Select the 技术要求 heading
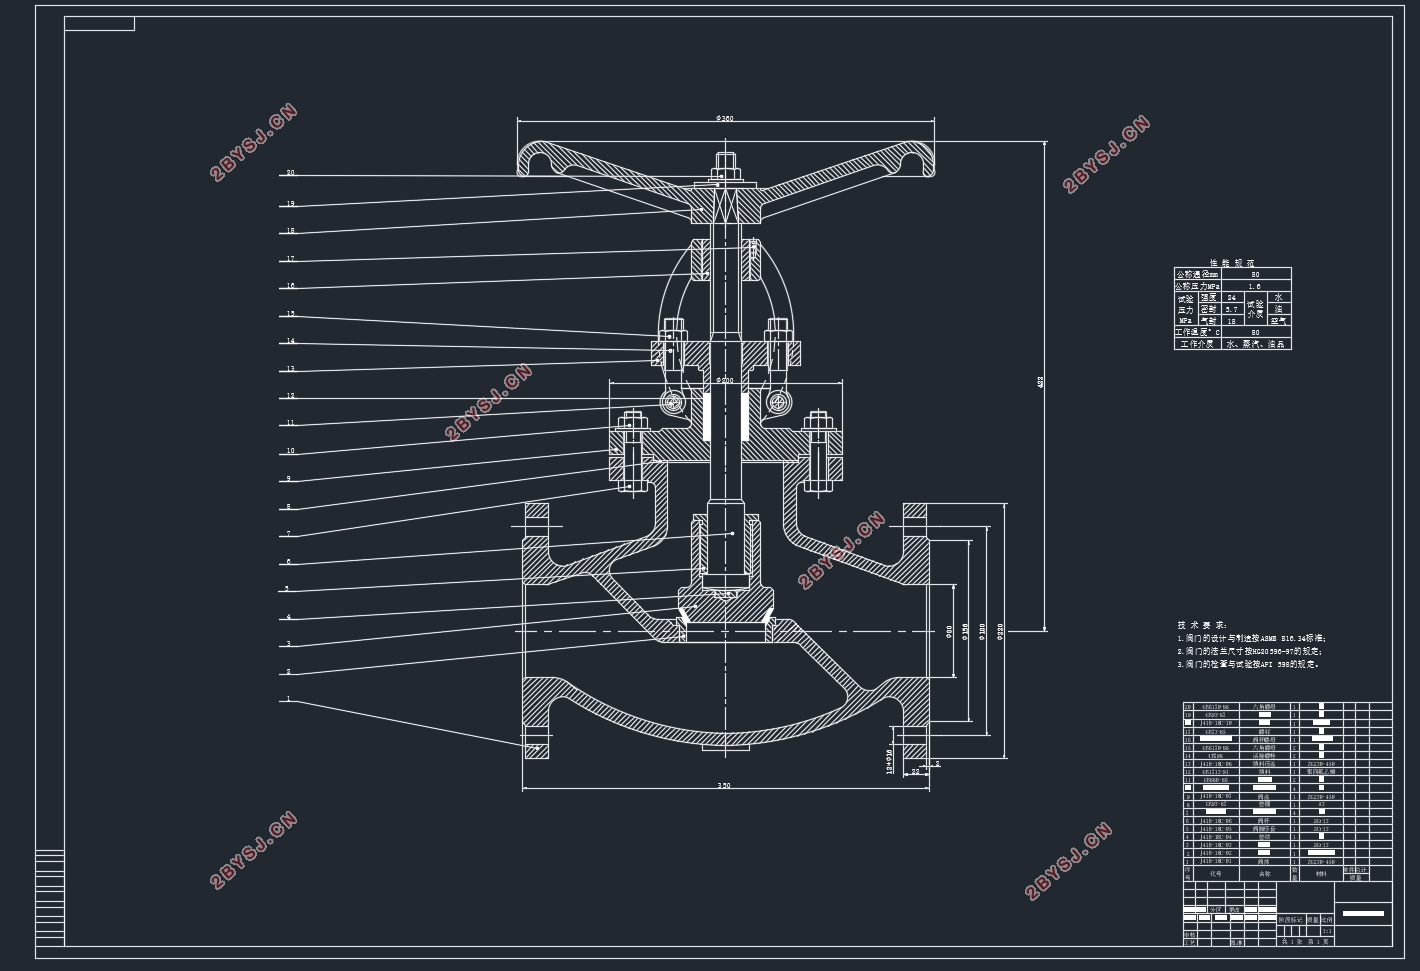1420x971 pixels. pos(1202,624)
